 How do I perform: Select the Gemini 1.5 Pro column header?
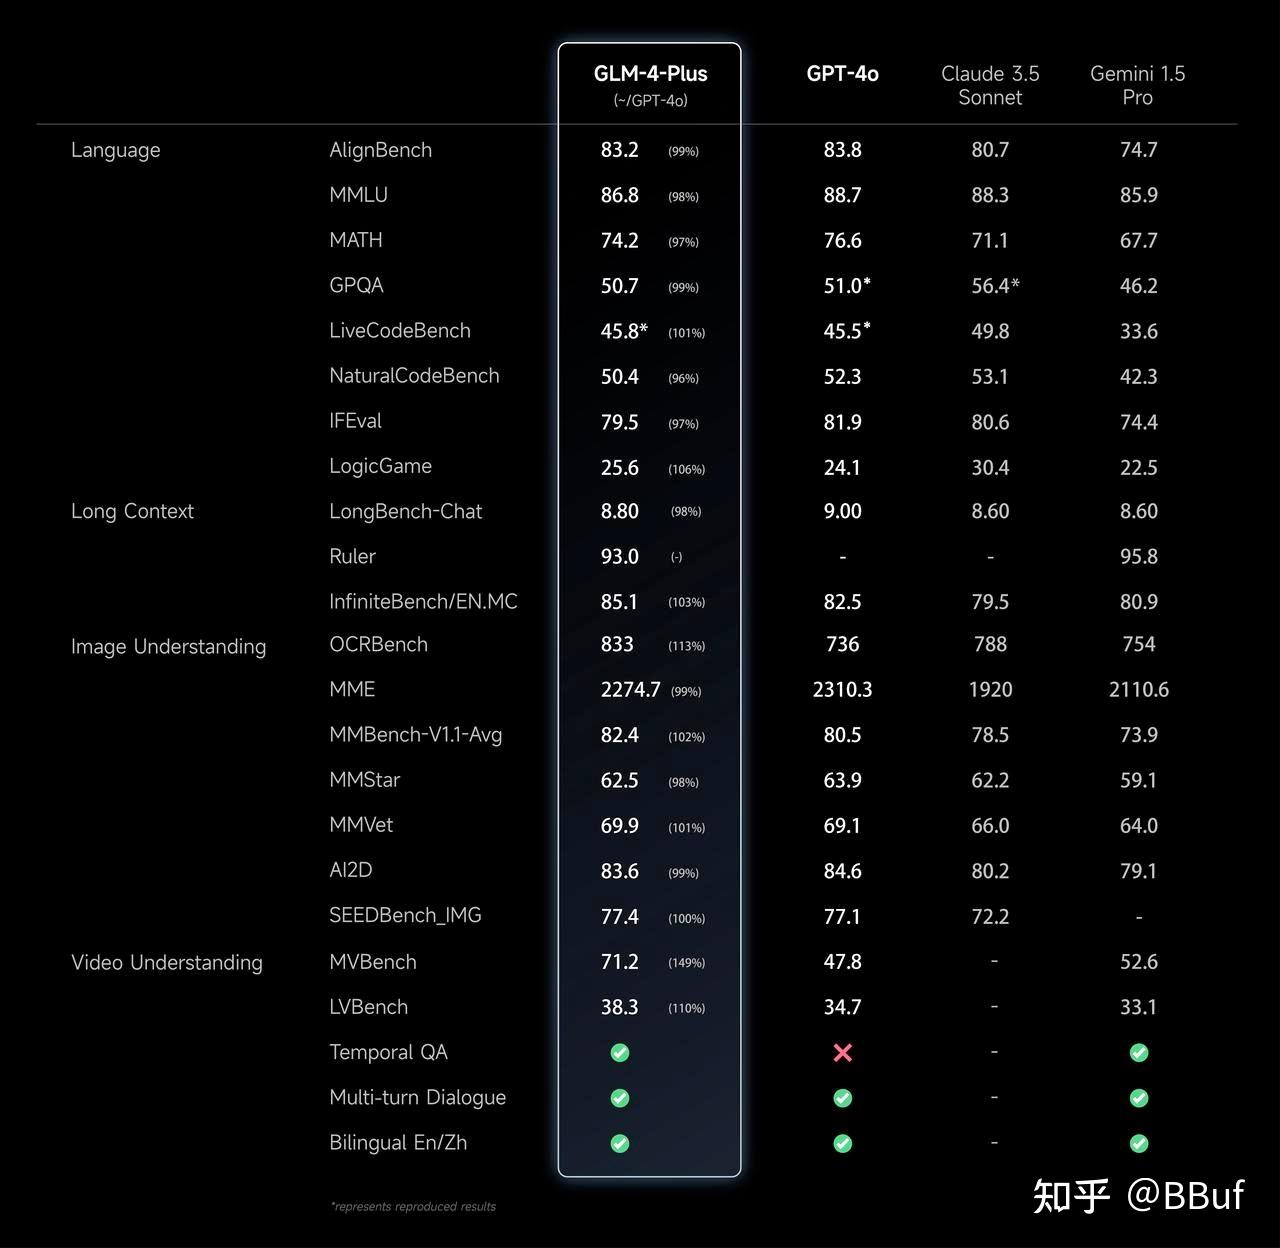coord(1138,85)
